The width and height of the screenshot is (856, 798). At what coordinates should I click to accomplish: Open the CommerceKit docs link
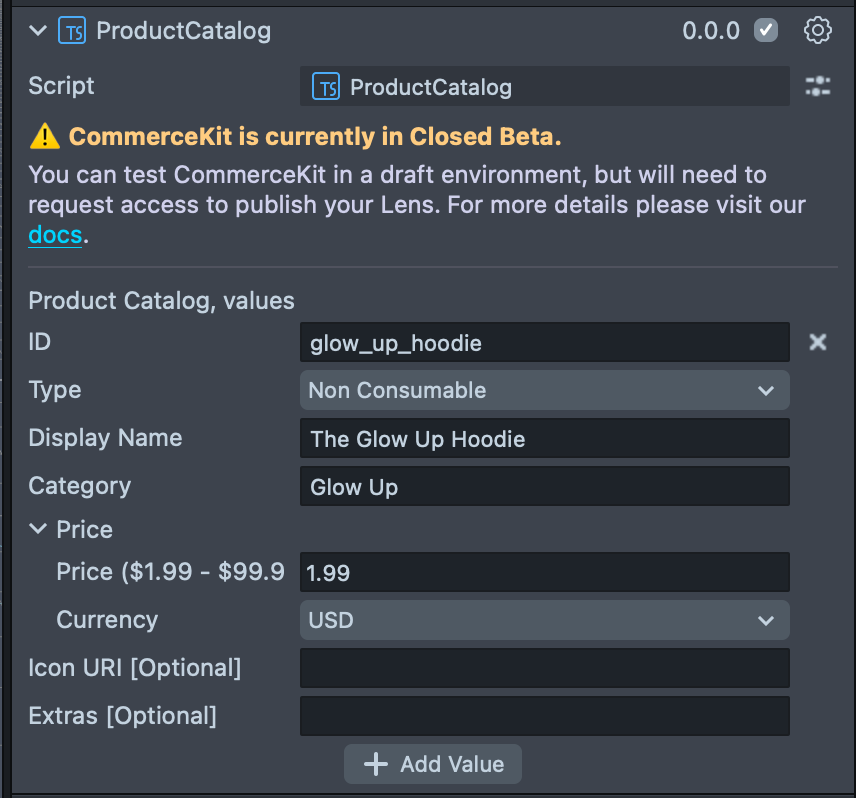55,237
